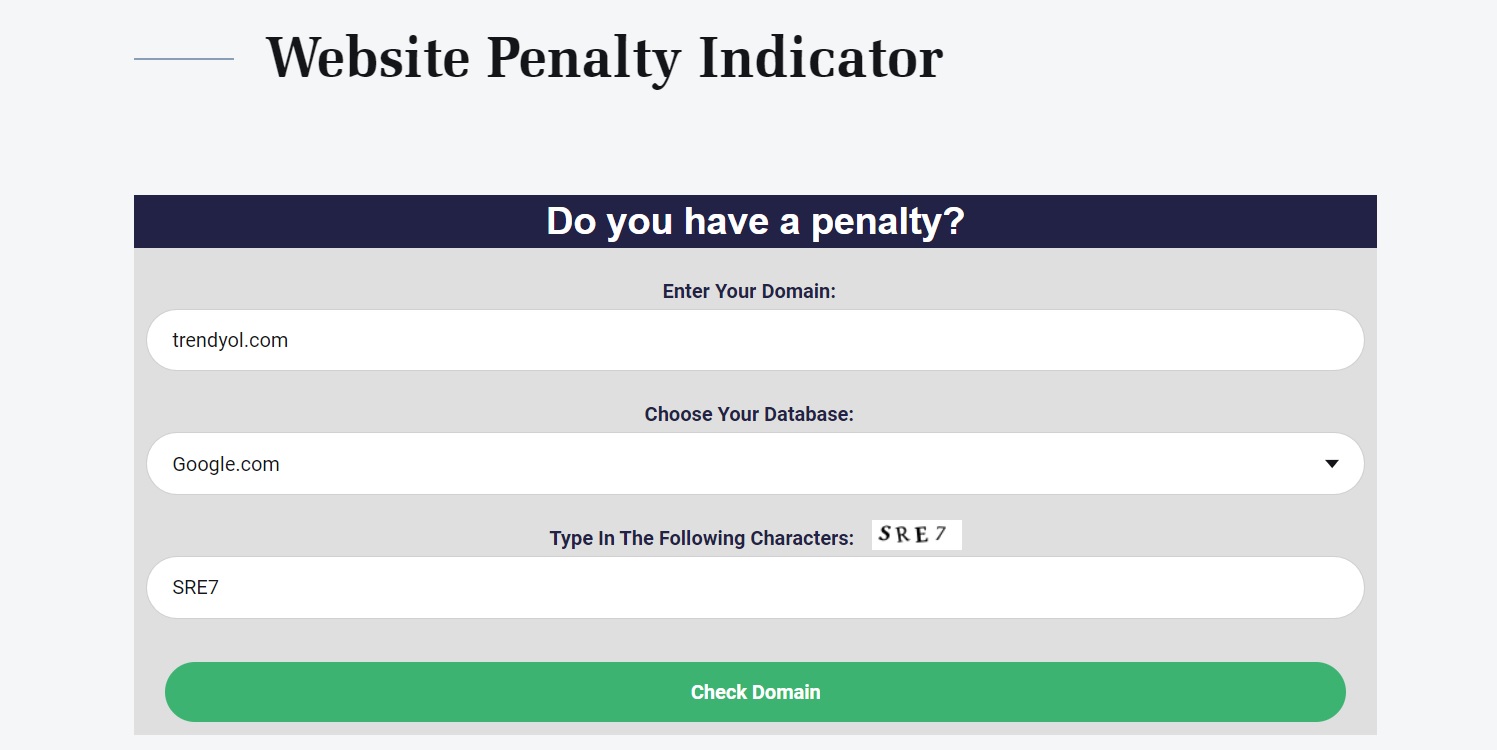Click the Type In The Following Characters label
This screenshot has width=1497, height=750.
pos(702,538)
